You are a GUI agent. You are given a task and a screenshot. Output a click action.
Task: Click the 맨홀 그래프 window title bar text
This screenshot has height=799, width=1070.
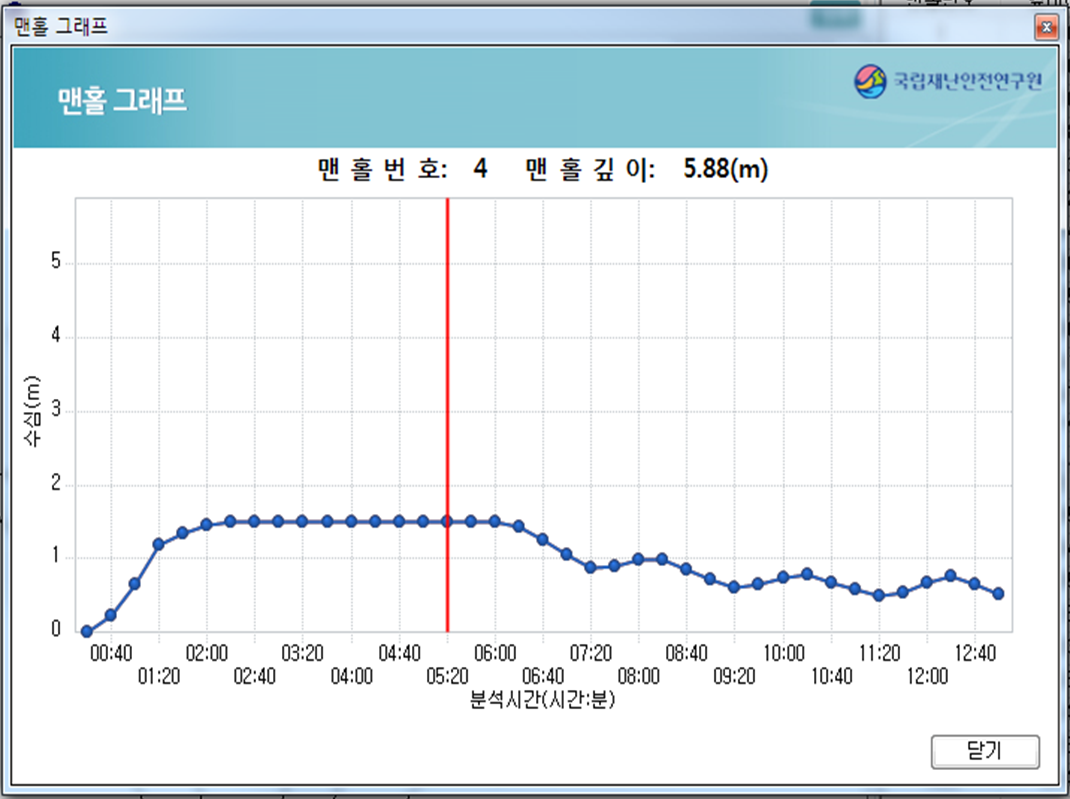[61, 27]
